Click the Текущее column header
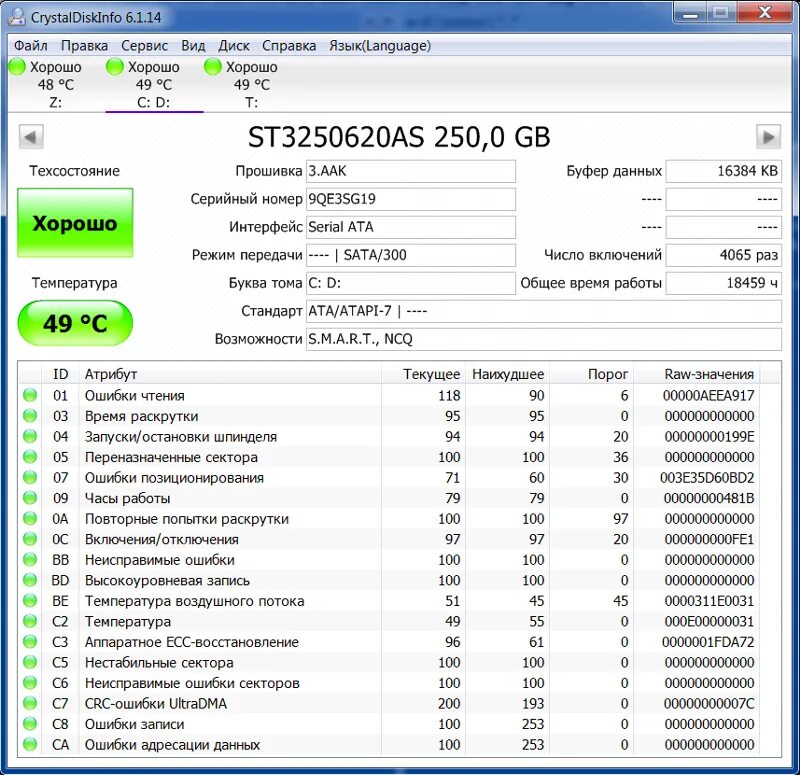Viewport: 800px width, 775px height. 423,374
